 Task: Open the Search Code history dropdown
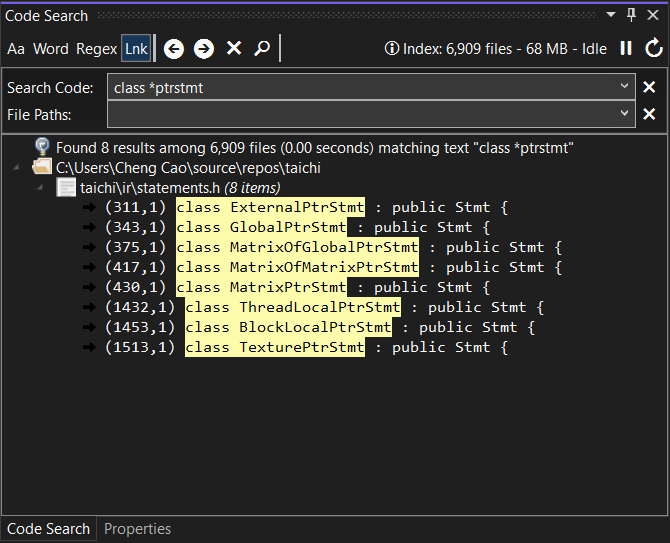click(624, 86)
